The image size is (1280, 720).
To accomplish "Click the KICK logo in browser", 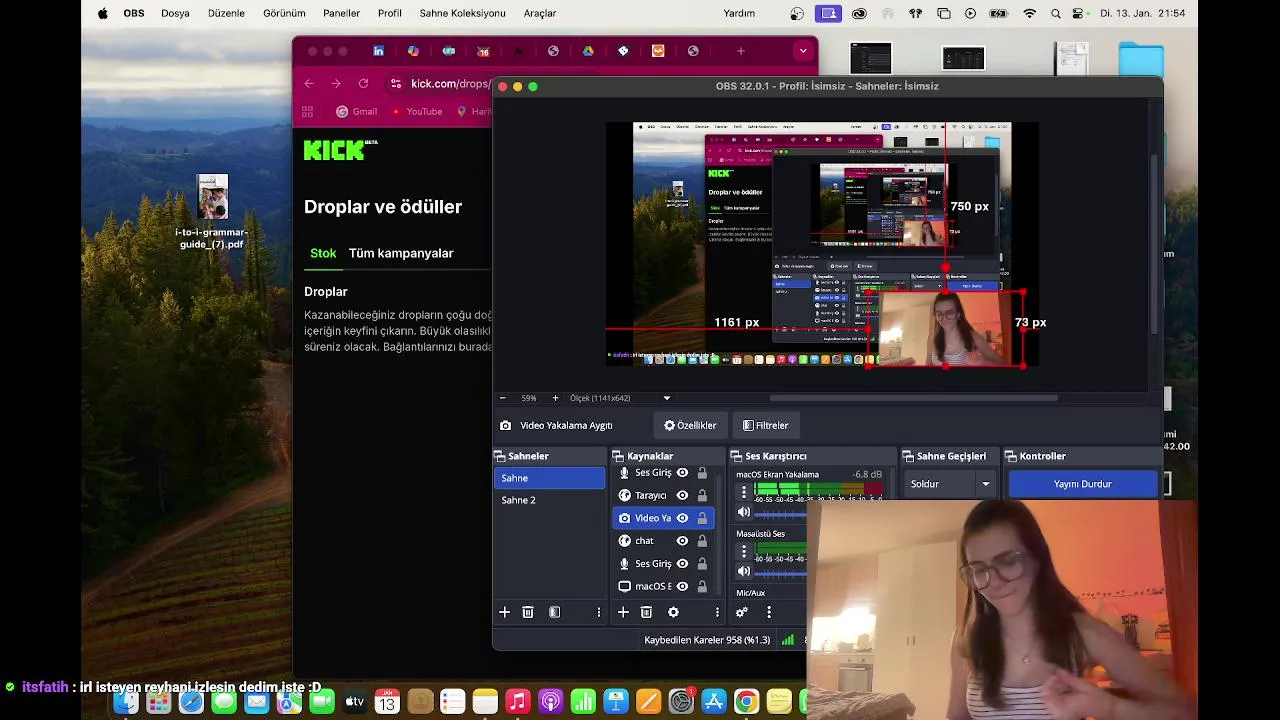I will point(340,150).
